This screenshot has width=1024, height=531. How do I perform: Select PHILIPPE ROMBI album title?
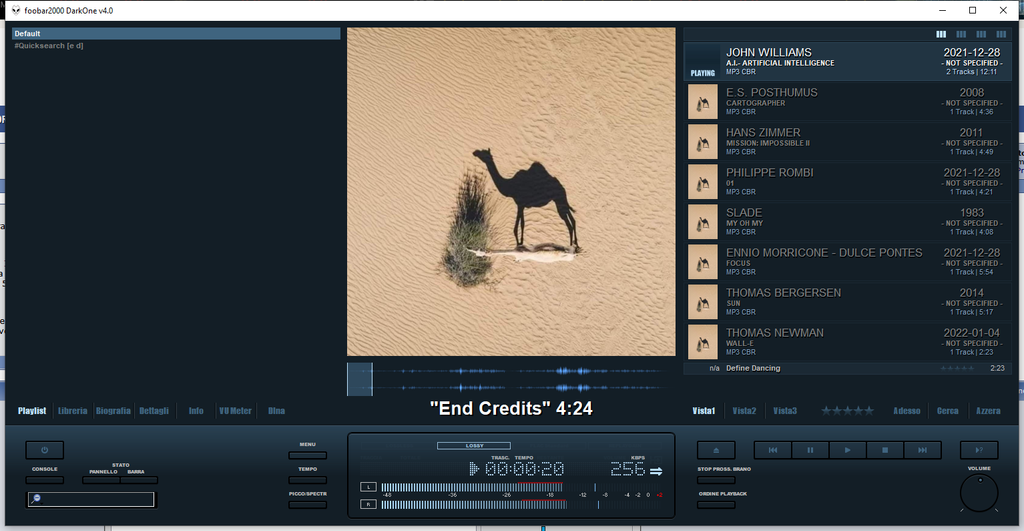tap(769, 172)
